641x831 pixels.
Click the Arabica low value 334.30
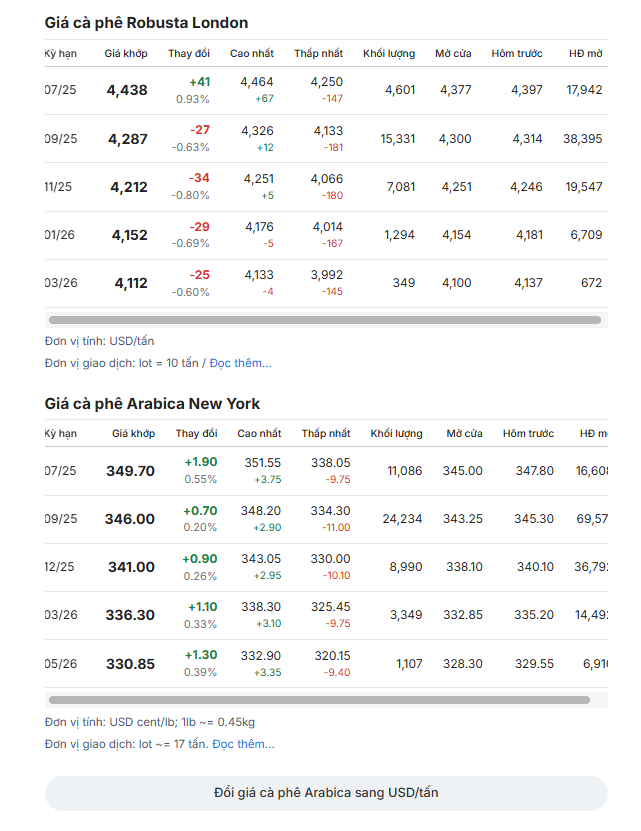click(x=330, y=511)
